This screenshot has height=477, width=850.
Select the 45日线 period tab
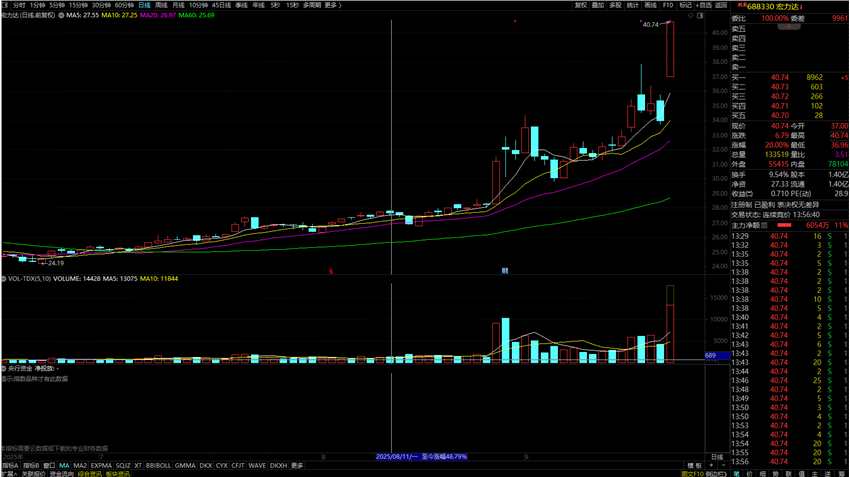pyautogui.click(x=221, y=5)
